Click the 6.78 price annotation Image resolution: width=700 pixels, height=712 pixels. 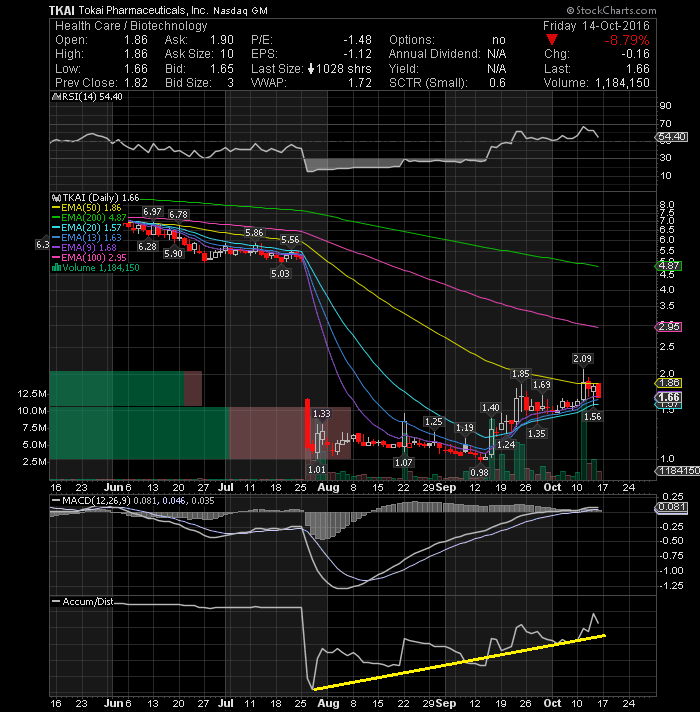coord(178,214)
